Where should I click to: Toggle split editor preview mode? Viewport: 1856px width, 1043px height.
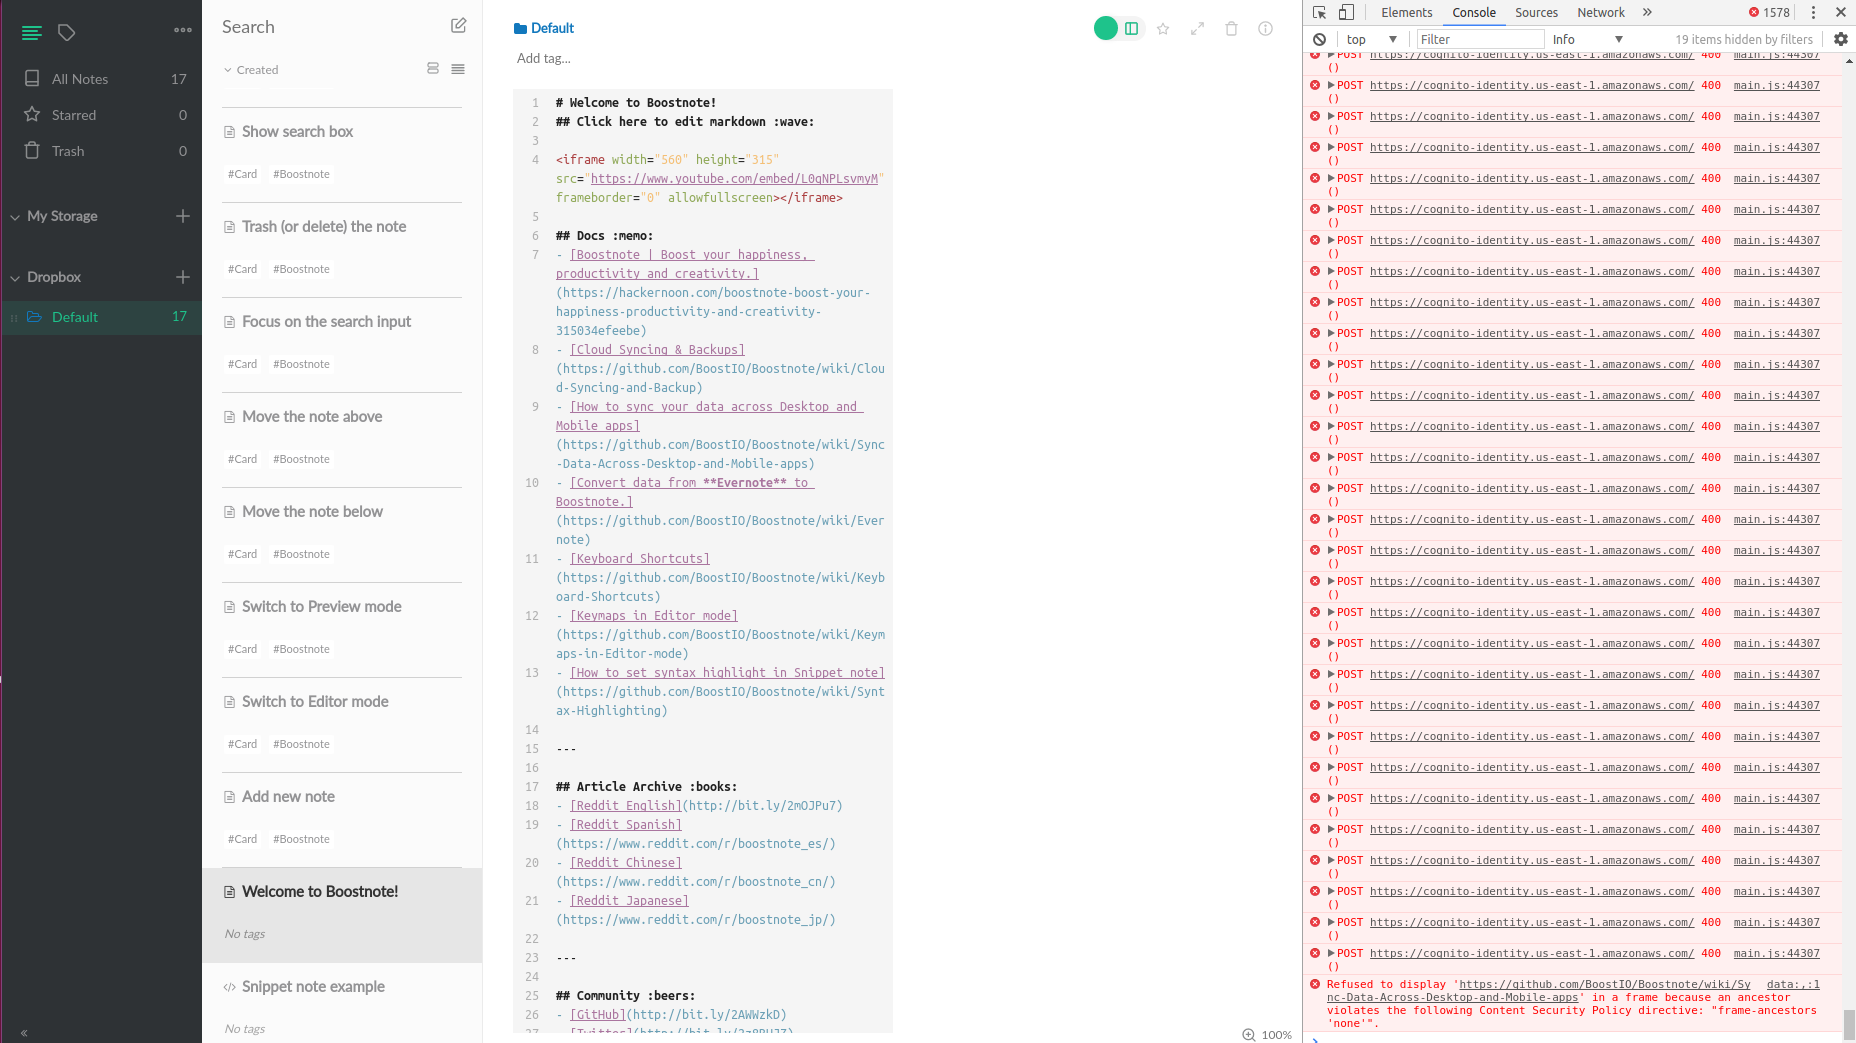[1130, 29]
